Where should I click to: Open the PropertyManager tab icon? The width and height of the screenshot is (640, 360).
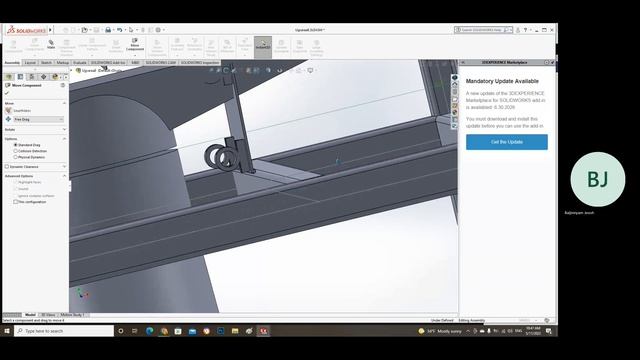pyautogui.click(x=20, y=77)
